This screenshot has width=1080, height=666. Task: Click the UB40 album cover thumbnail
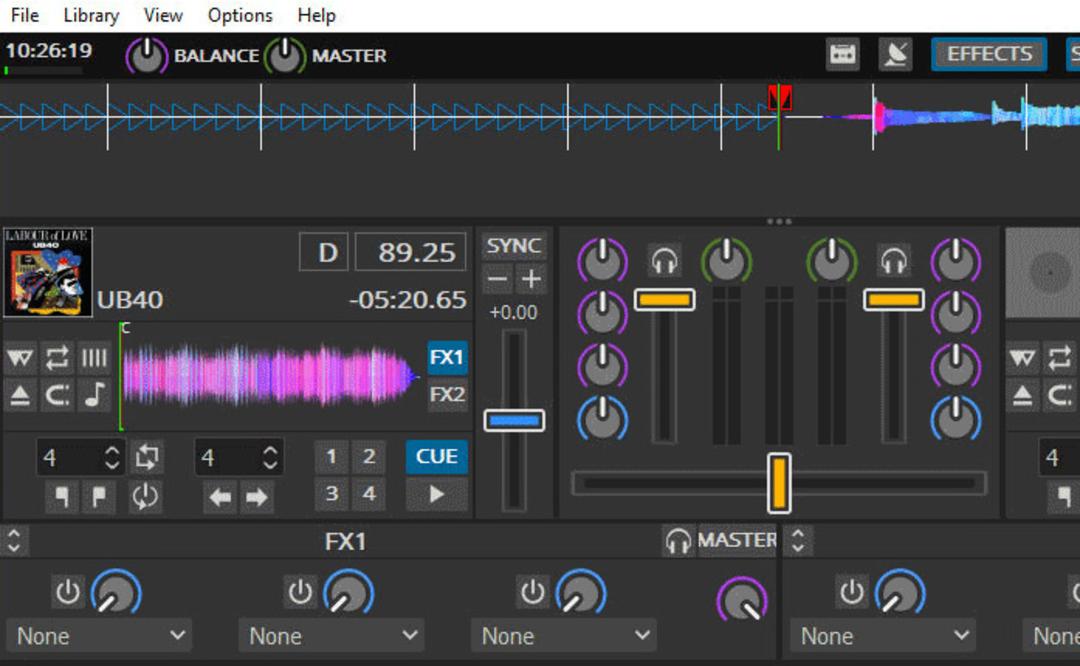[x=48, y=272]
